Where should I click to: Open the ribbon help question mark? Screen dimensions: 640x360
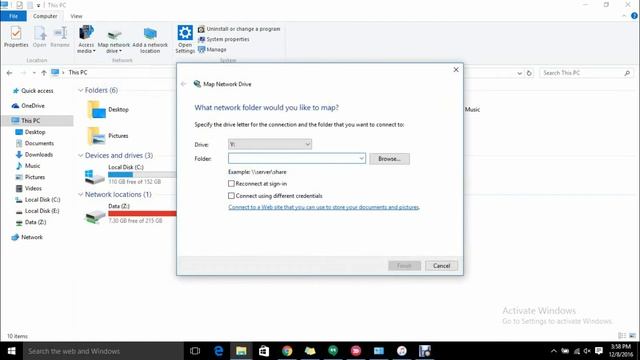coord(634,16)
